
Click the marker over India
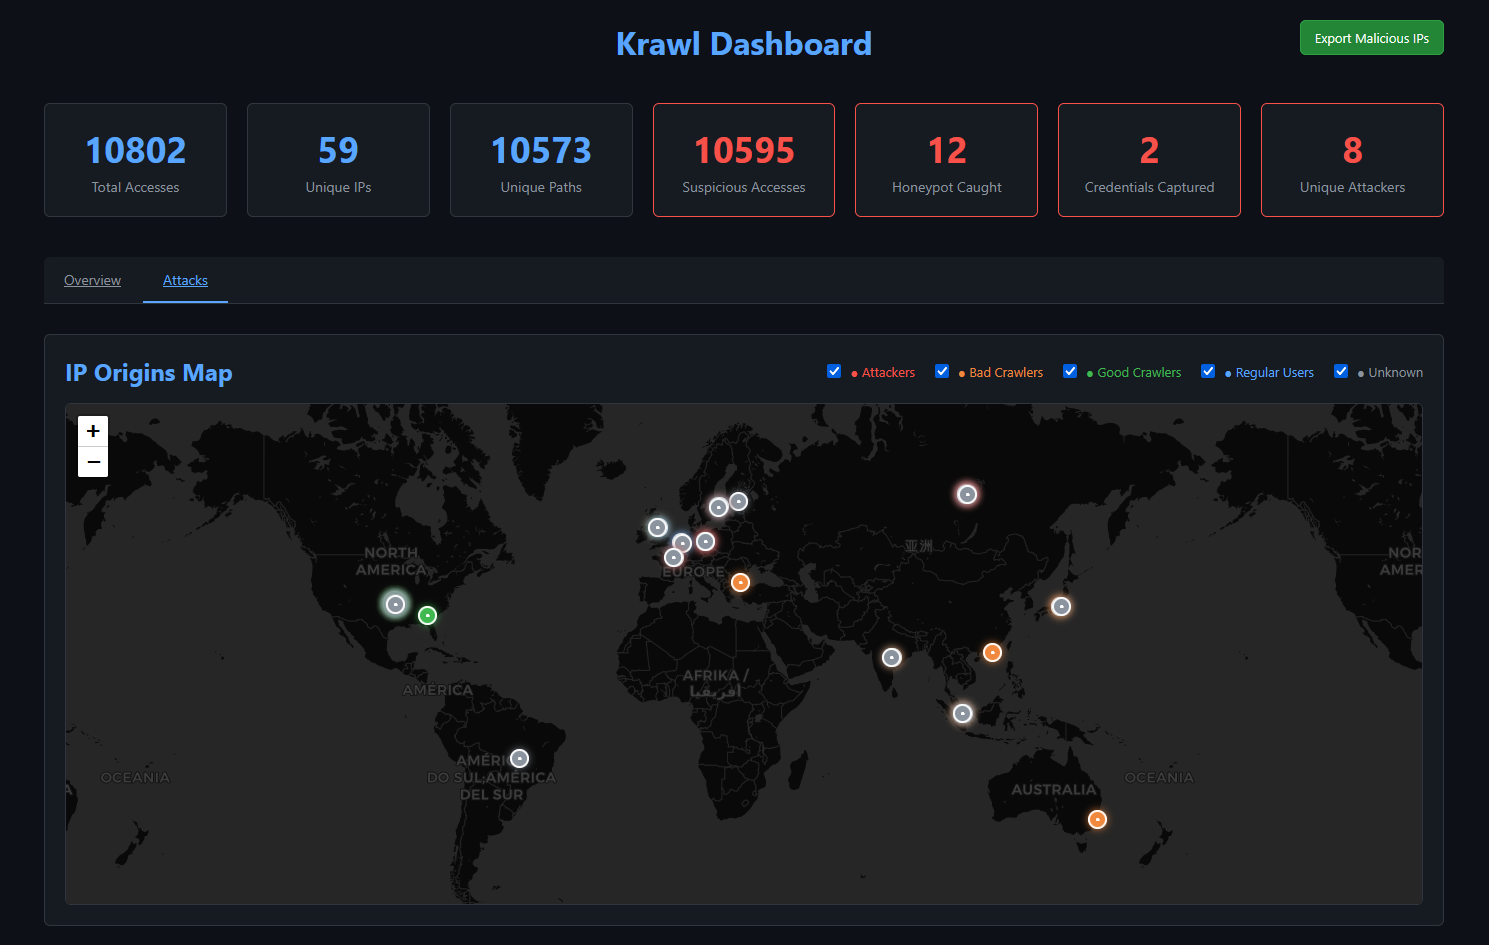point(892,657)
